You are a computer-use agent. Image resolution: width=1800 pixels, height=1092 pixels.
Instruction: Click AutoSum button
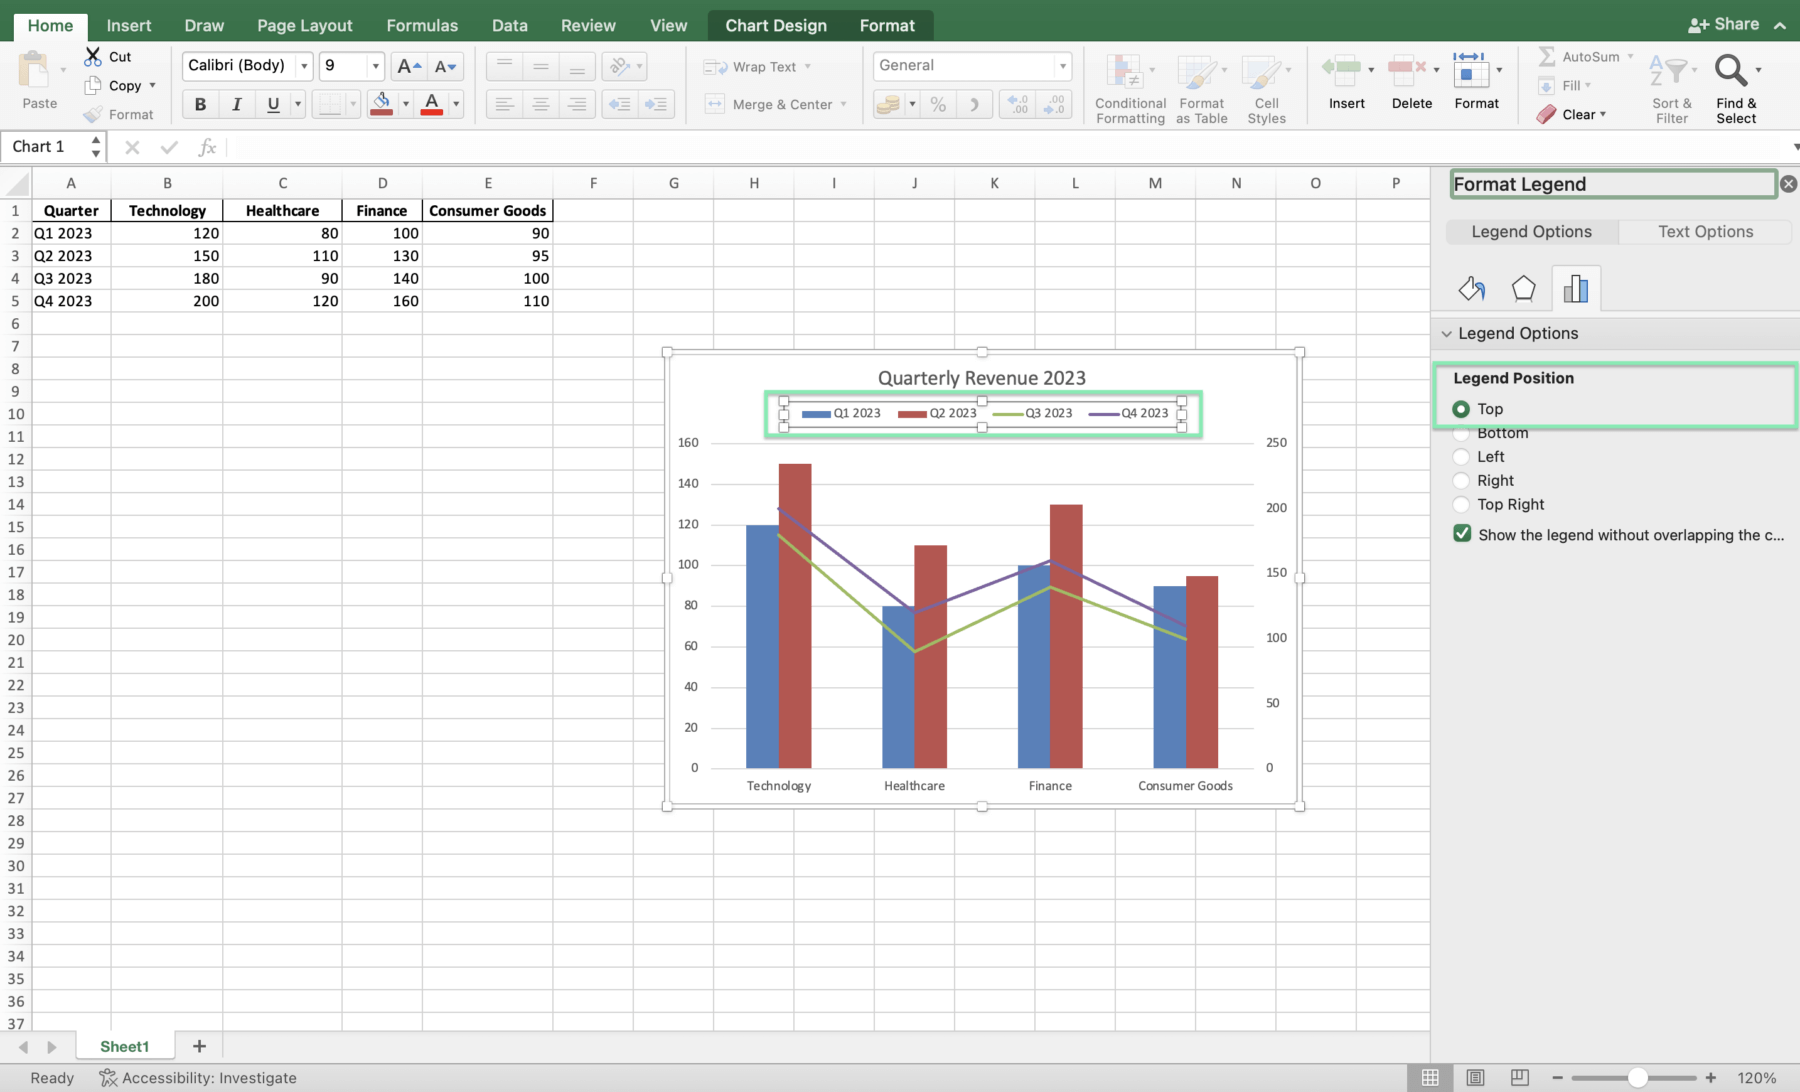[1585, 57]
